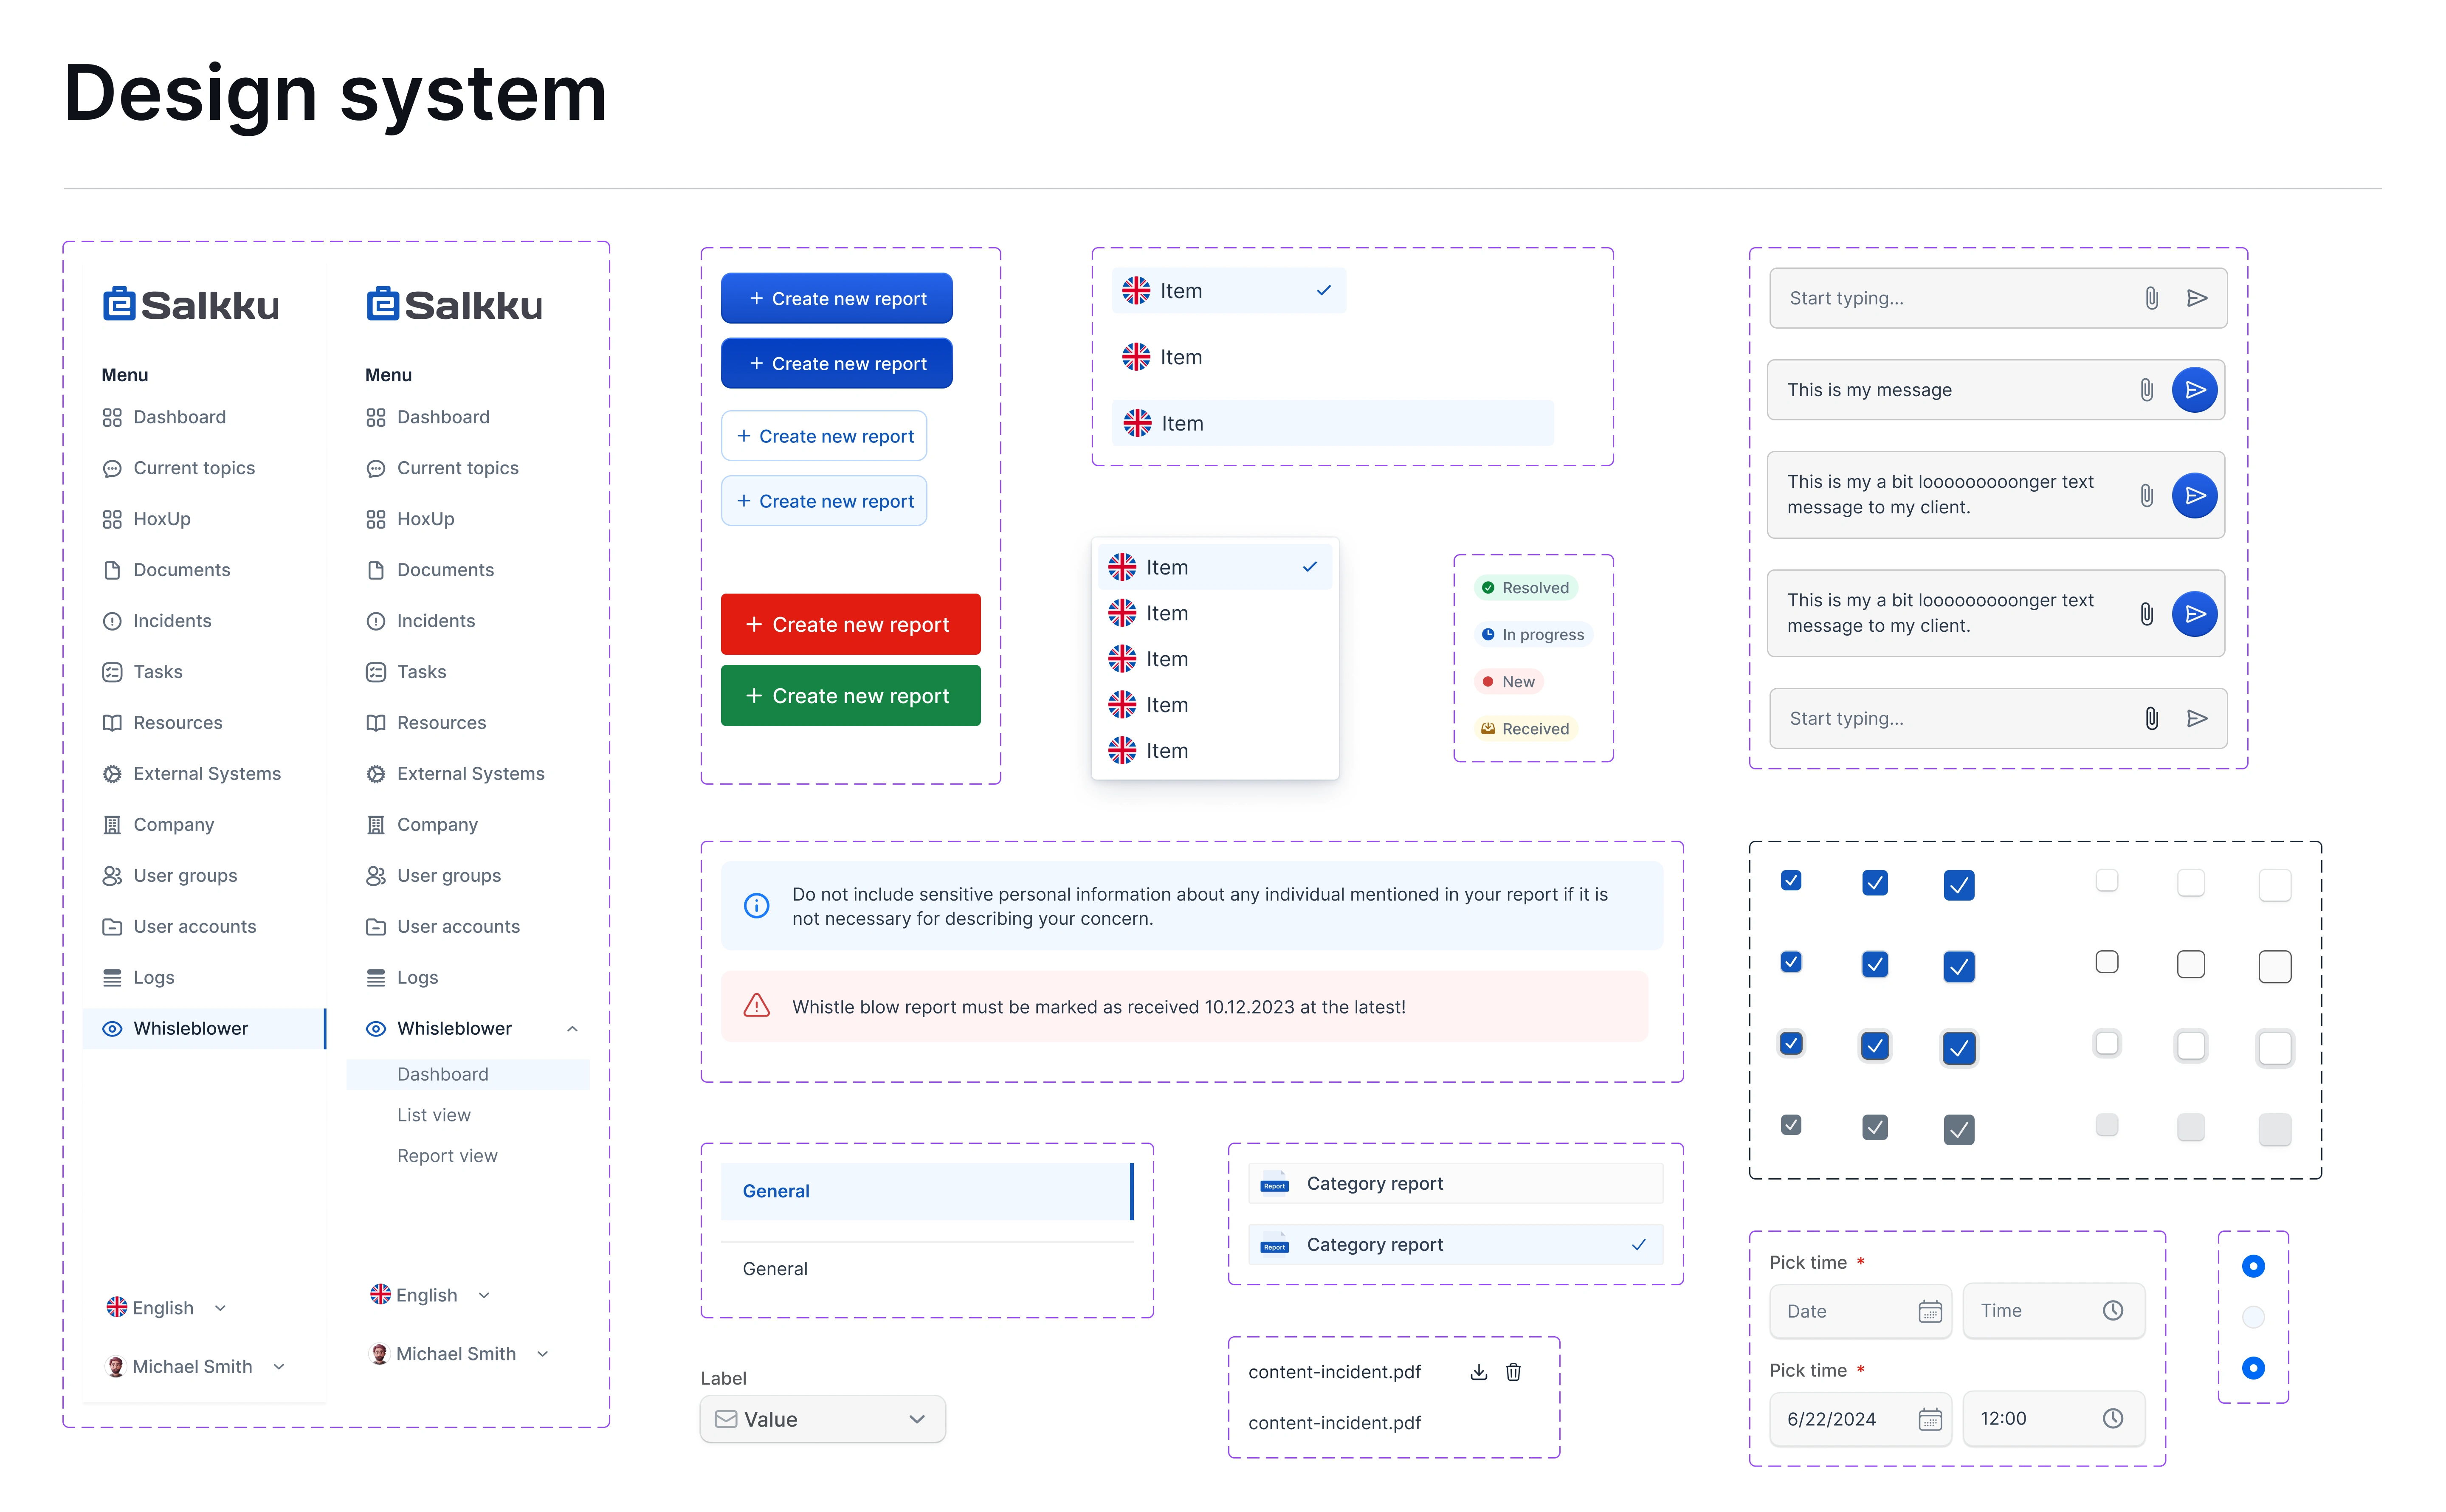Tick the largest unchecked checkbox in top row
2446x1512 pixels.
tap(2274, 884)
